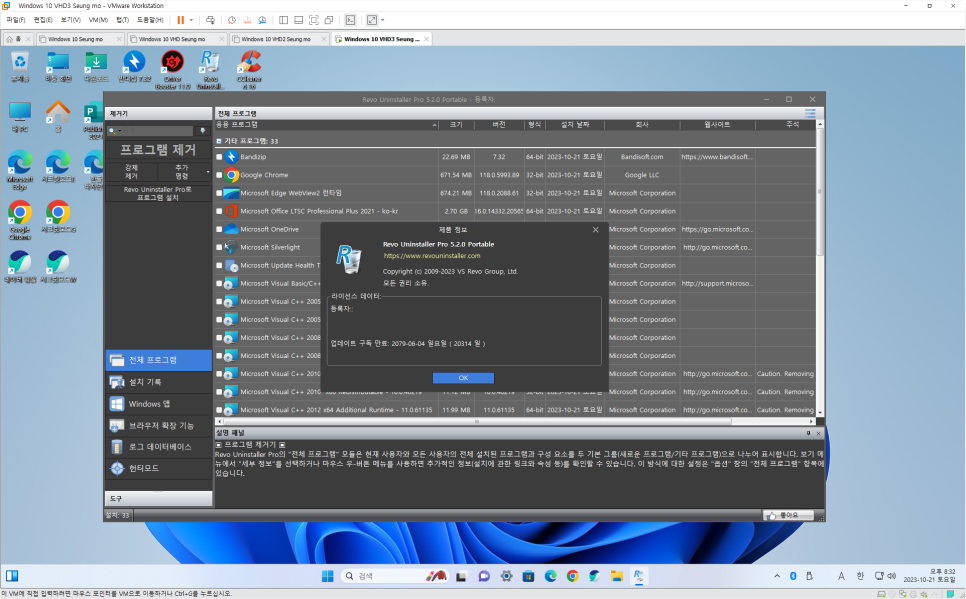
Task: Click the 프로그램 제거 button
Action: coord(158,150)
